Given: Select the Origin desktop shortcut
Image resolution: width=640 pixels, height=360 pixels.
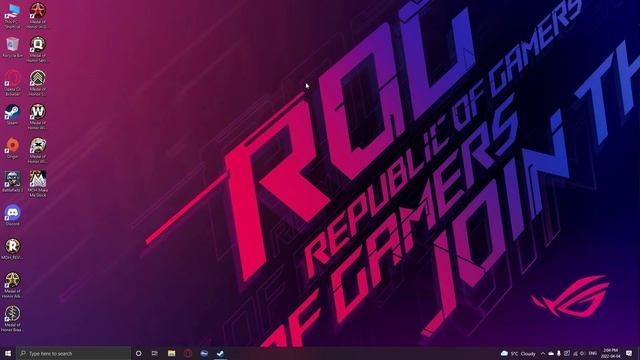Looking at the screenshot, I should pos(12,148).
